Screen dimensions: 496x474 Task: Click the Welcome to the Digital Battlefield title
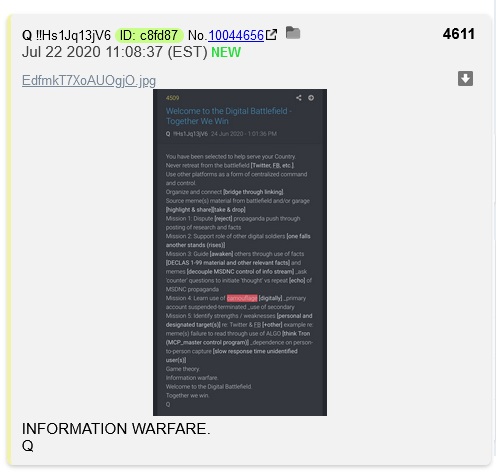pyautogui.click(x=229, y=116)
